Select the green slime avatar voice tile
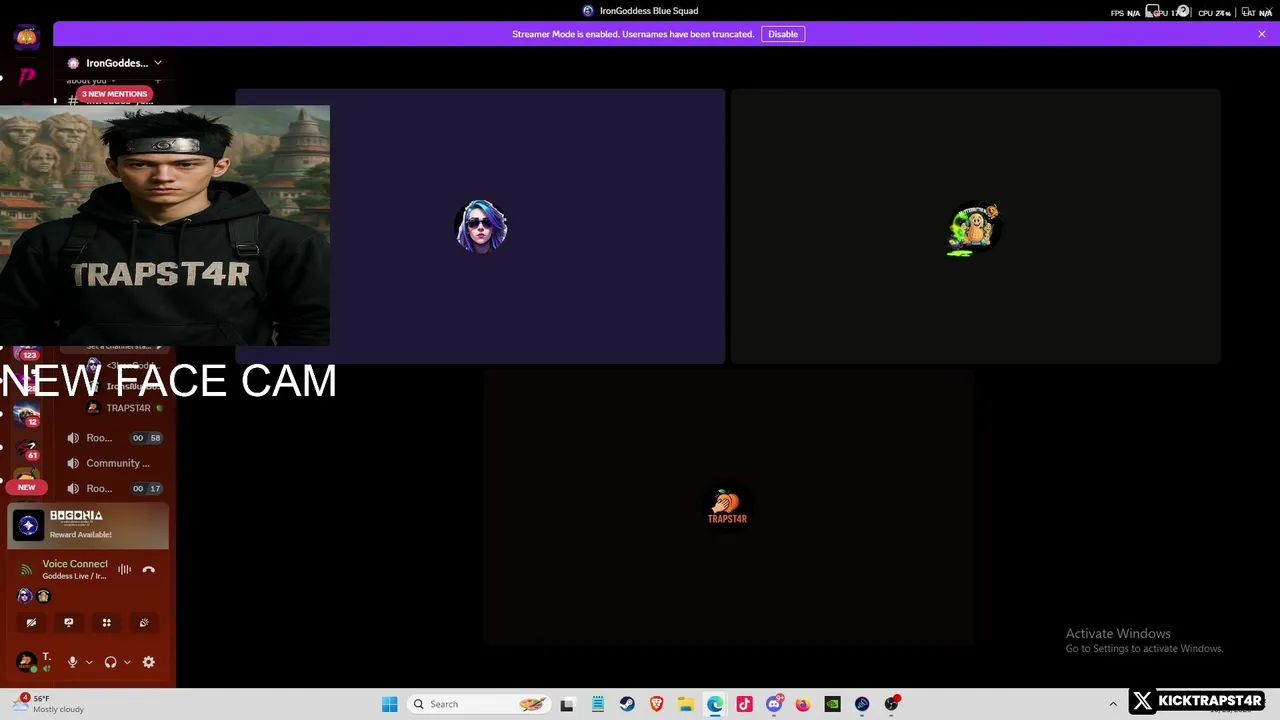The height and width of the screenshot is (720, 1280). coord(975,226)
